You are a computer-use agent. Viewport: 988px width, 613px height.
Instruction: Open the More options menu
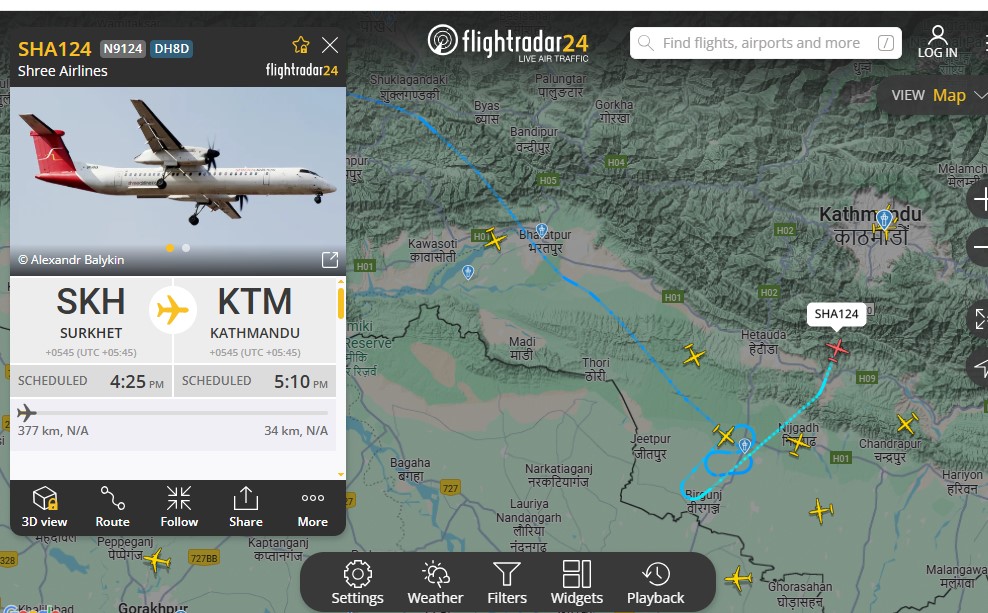(313, 507)
